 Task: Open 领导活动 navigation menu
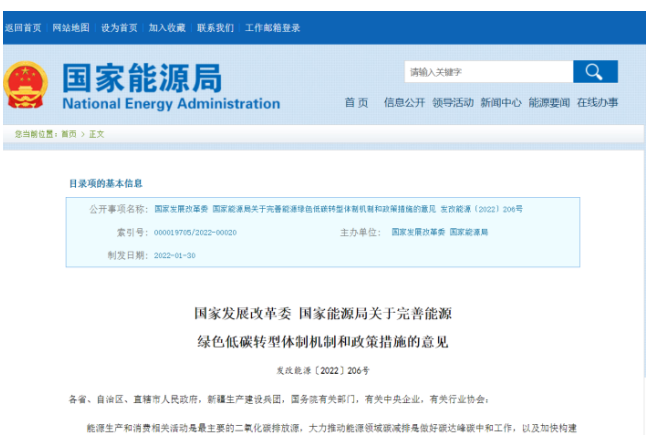[x=453, y=103]
